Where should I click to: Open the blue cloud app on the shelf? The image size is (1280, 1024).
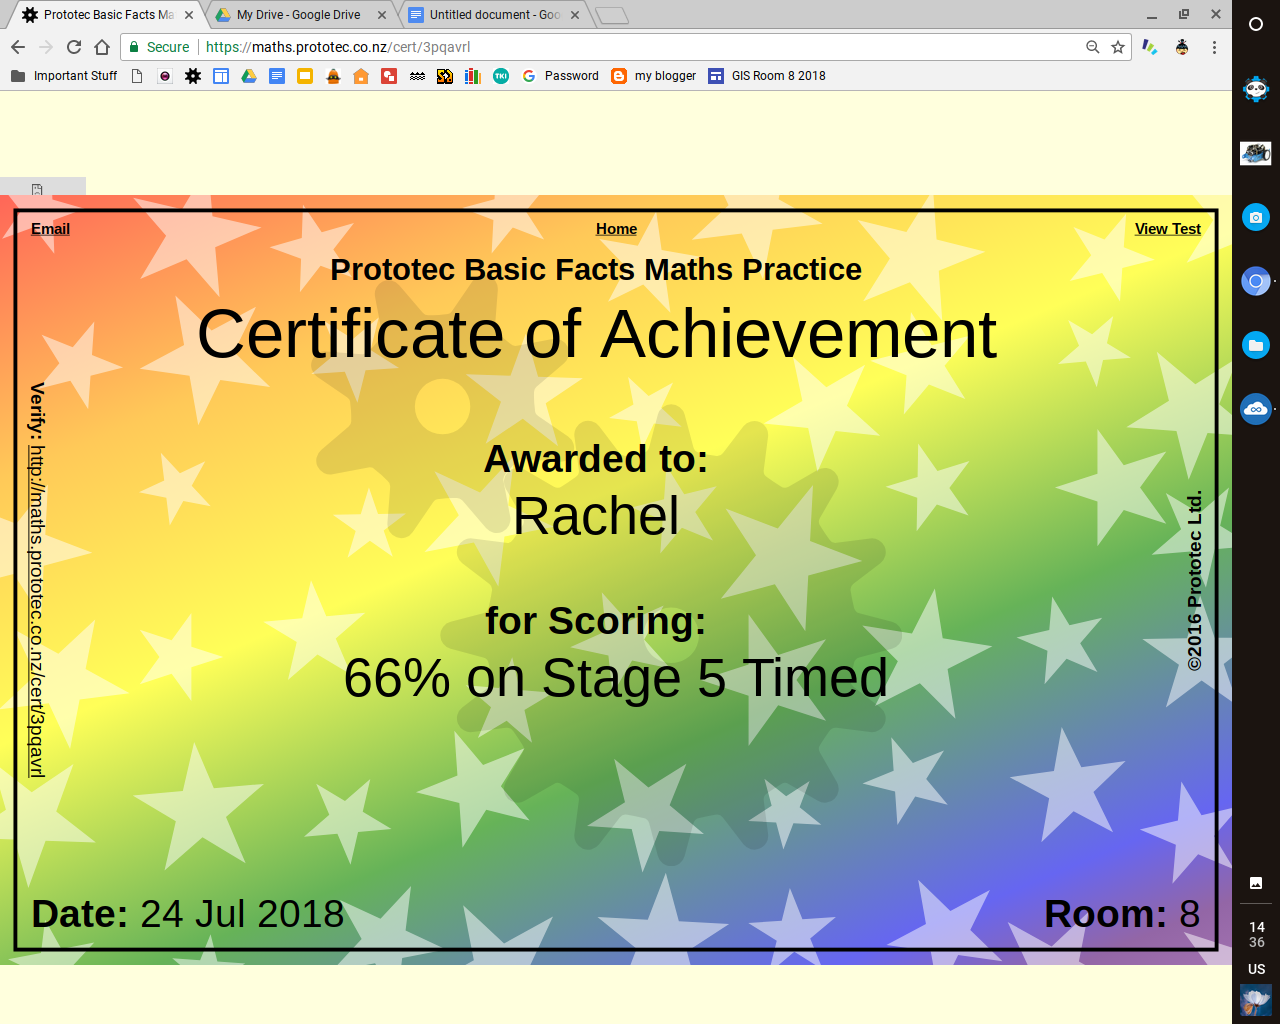[1256, 409]
